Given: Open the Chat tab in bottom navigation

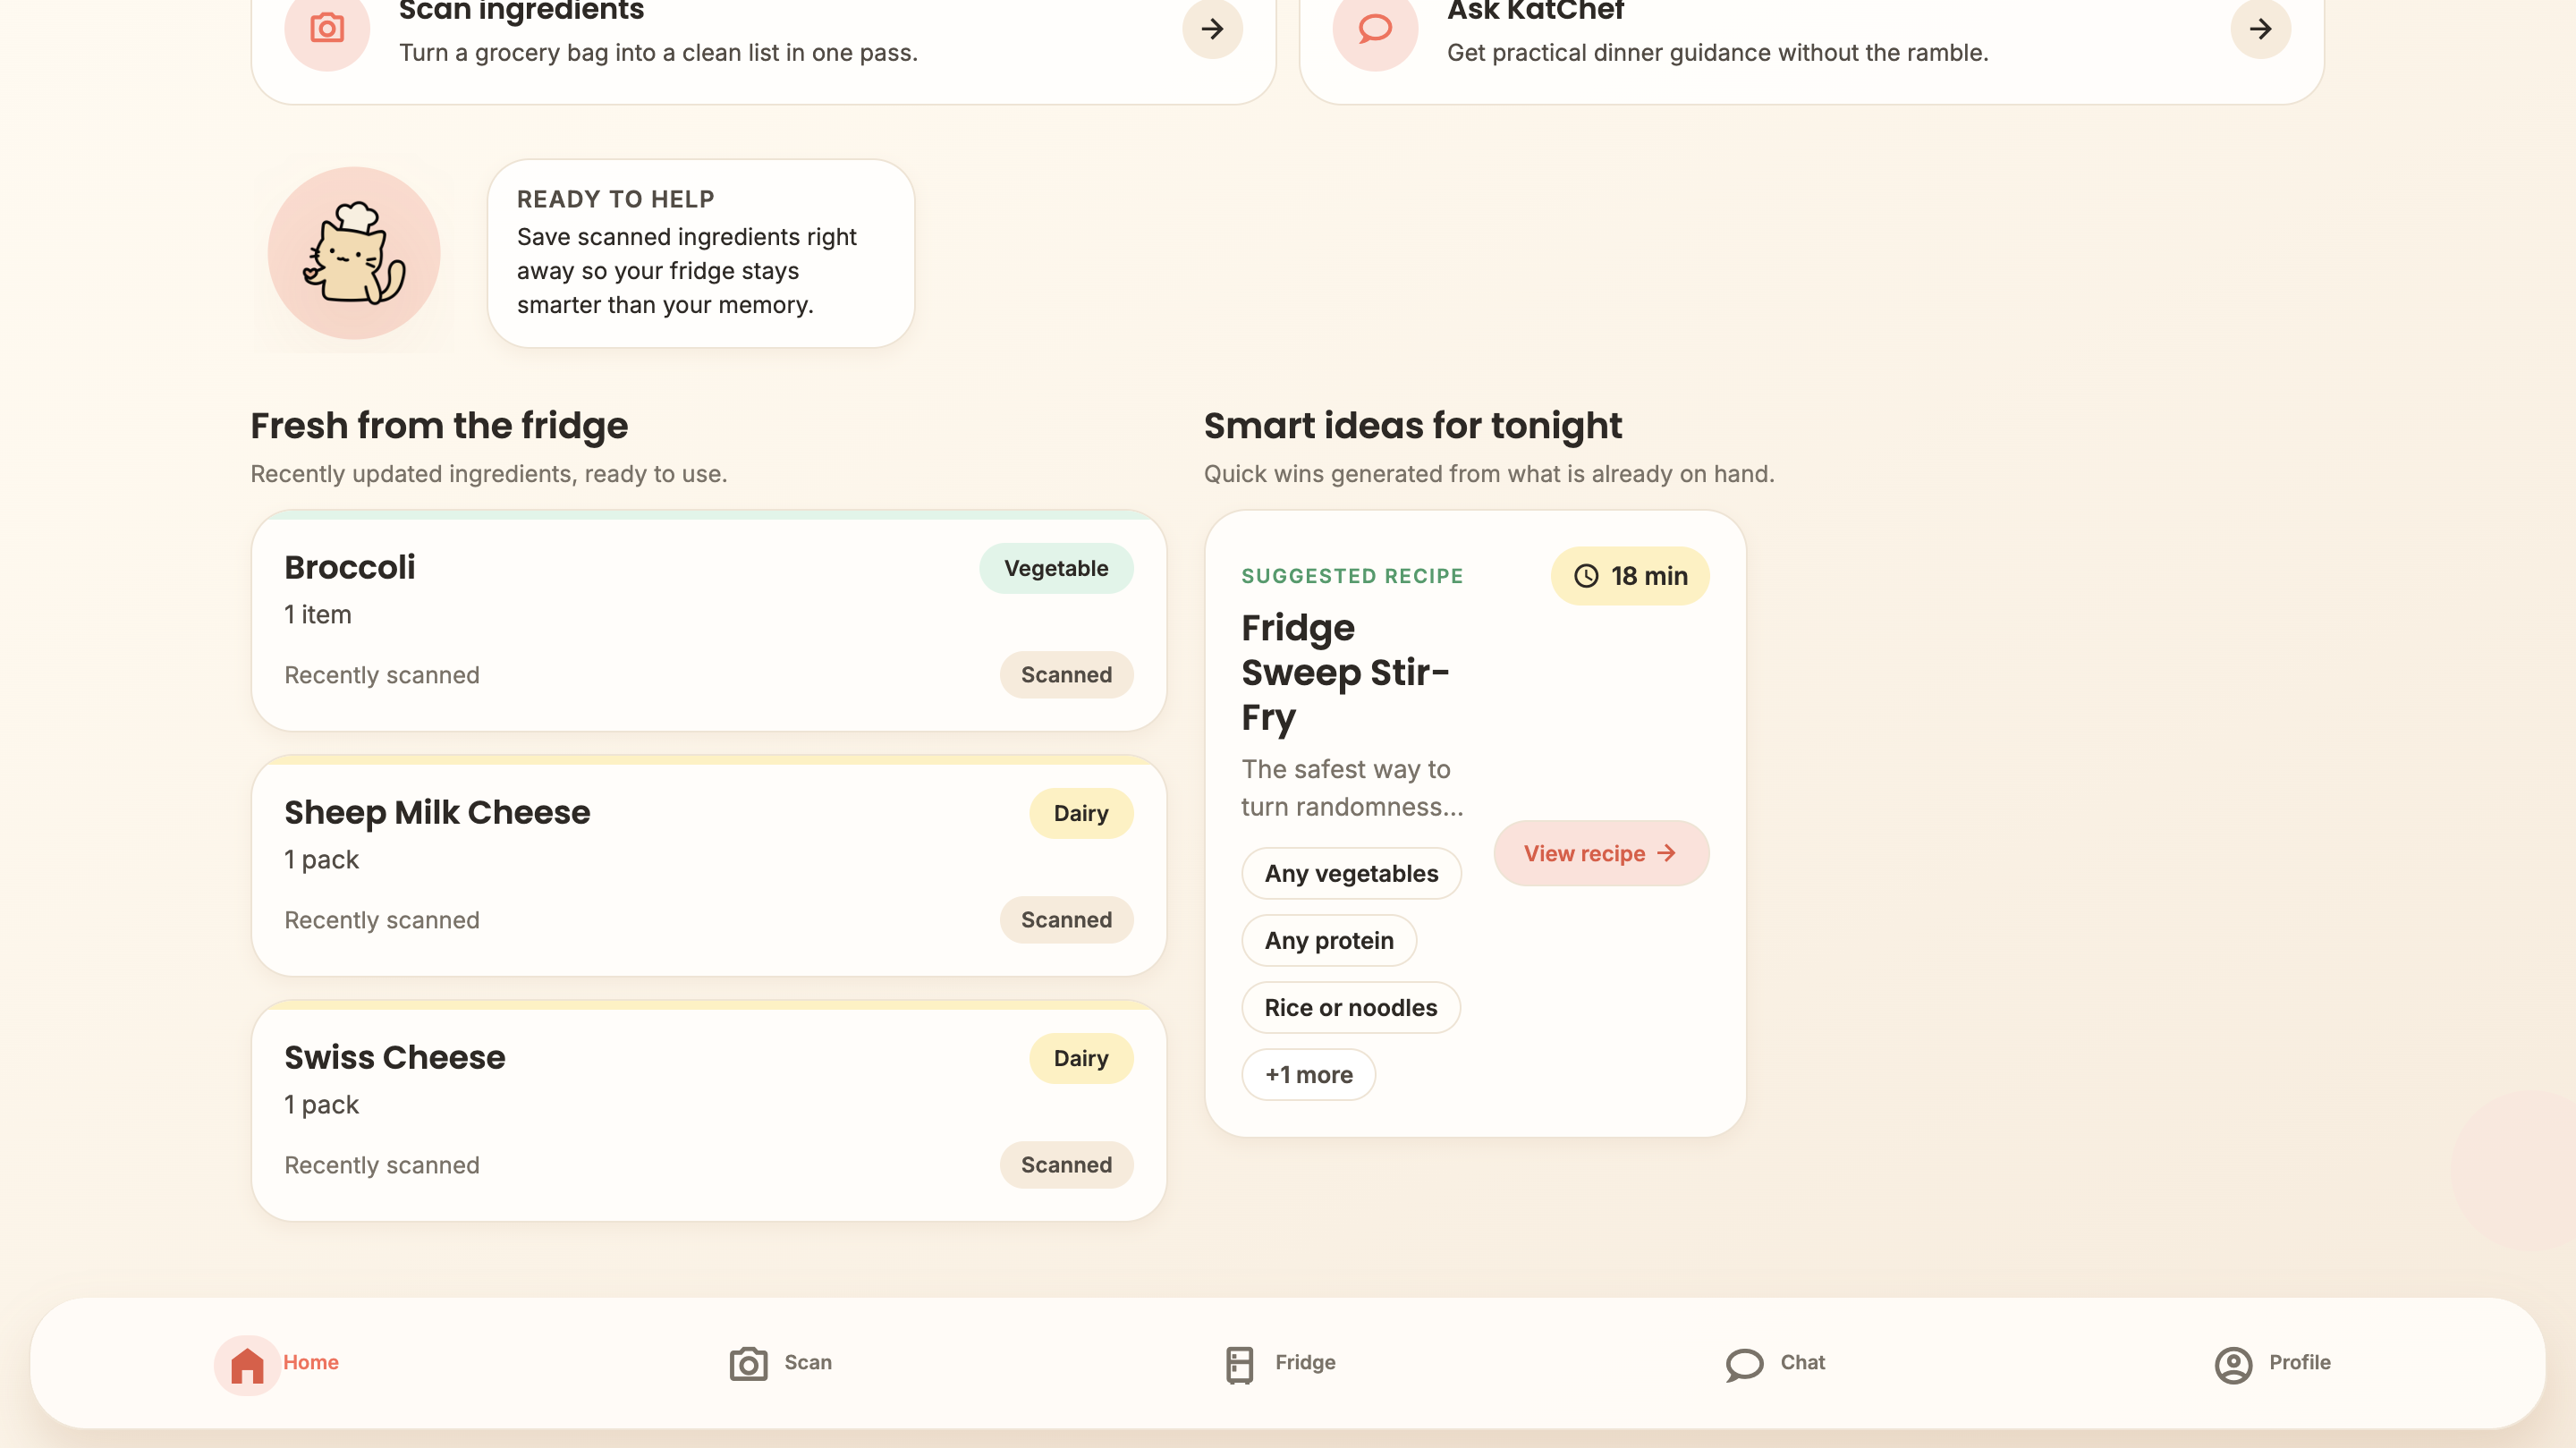Looking at the screenshot, I should (1775, 1363).
